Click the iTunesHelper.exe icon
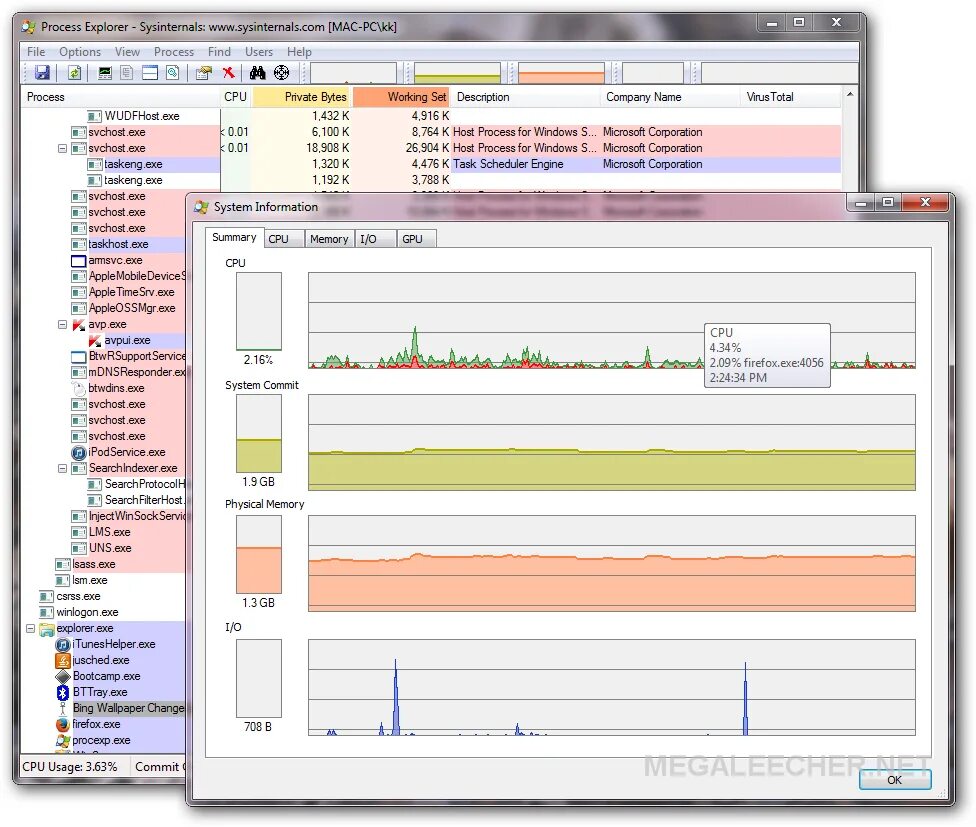 point(63,645)
